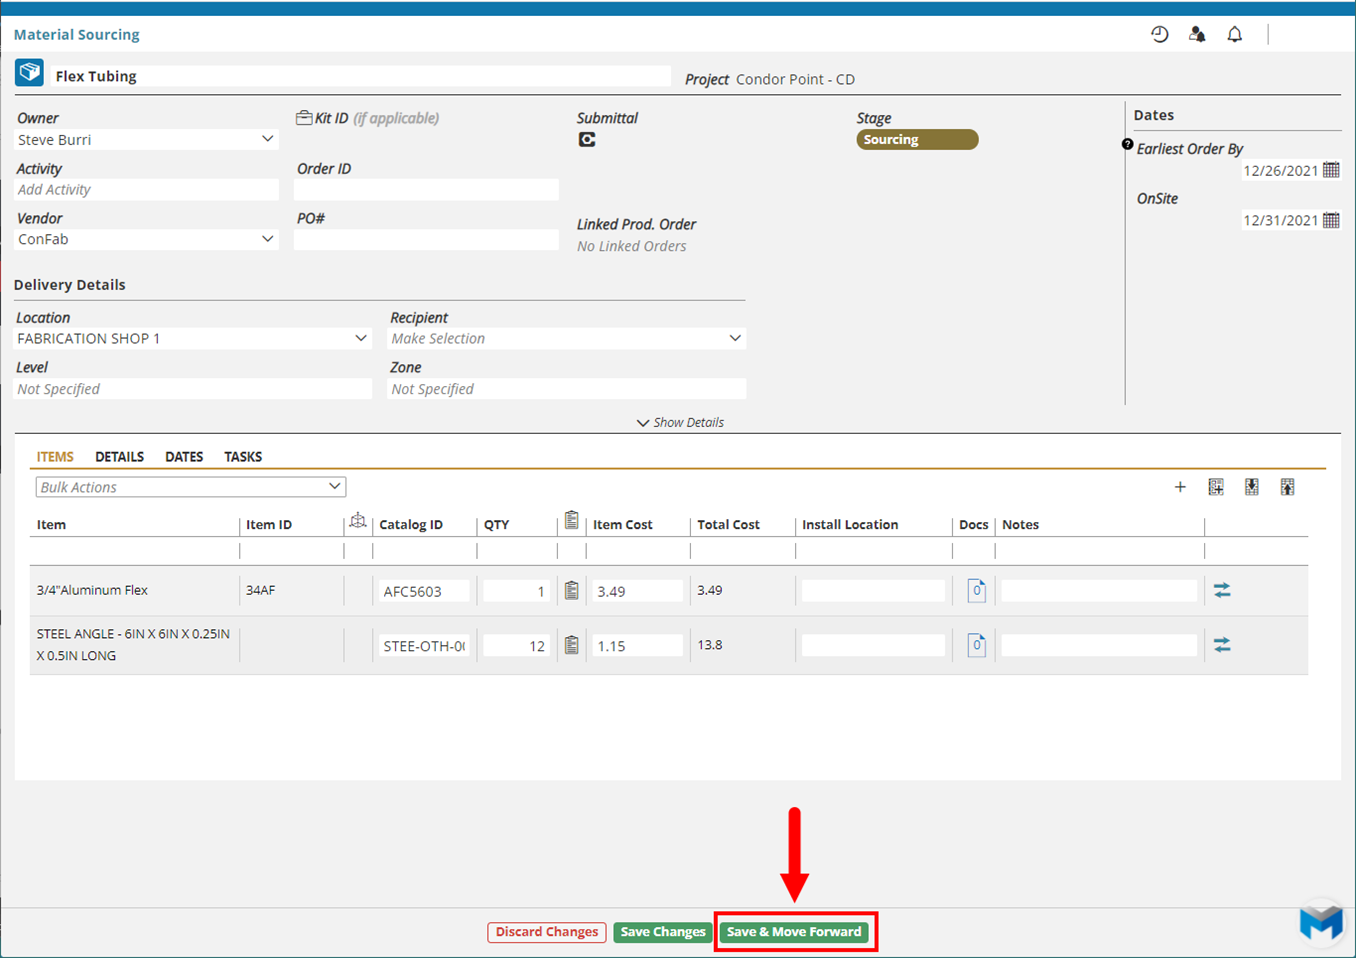
Task: Click the plus icon to add item
Action: click(x=1180, y=487)
